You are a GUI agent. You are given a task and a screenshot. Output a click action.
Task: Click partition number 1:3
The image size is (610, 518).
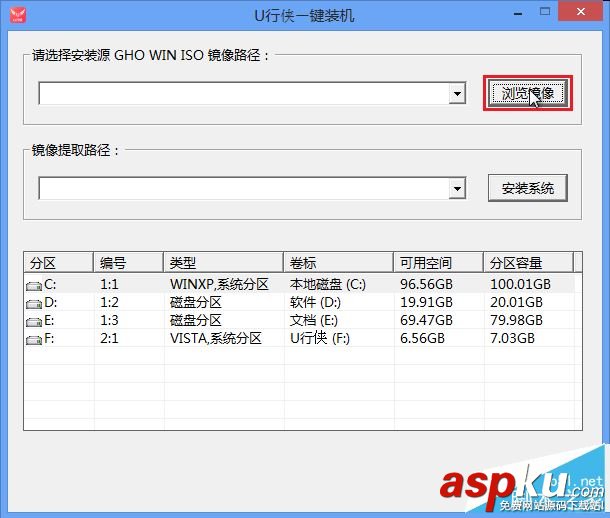pyautogui.click(x=109, y=320)
